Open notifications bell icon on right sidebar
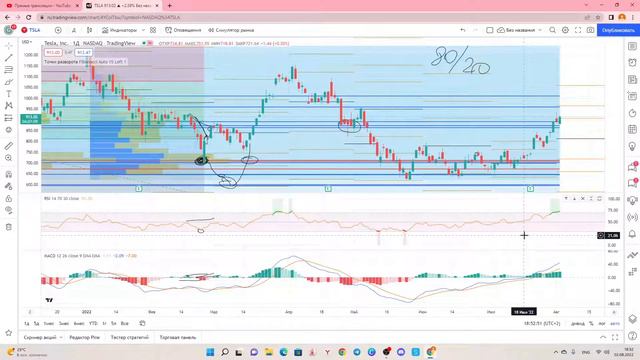Viewport: 640px width, 360px height. point(632,233)
